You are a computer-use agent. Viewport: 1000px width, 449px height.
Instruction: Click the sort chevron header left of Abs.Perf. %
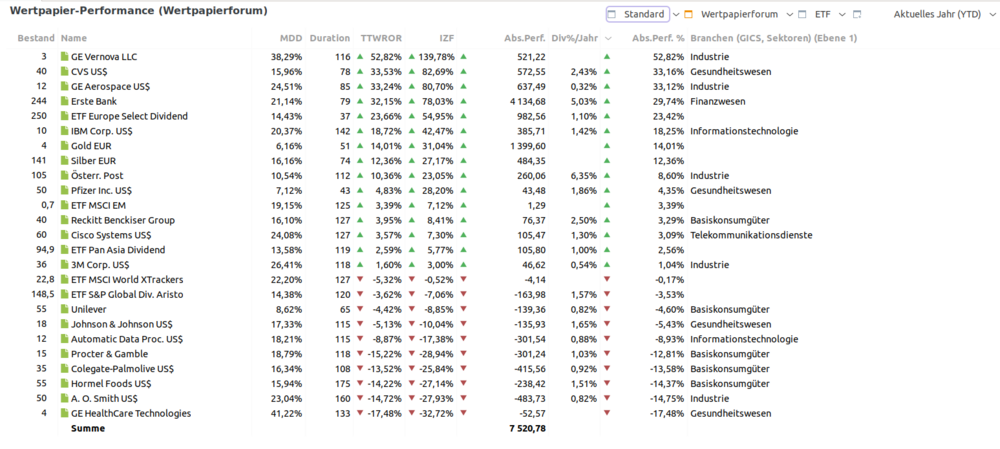(608, 38)
